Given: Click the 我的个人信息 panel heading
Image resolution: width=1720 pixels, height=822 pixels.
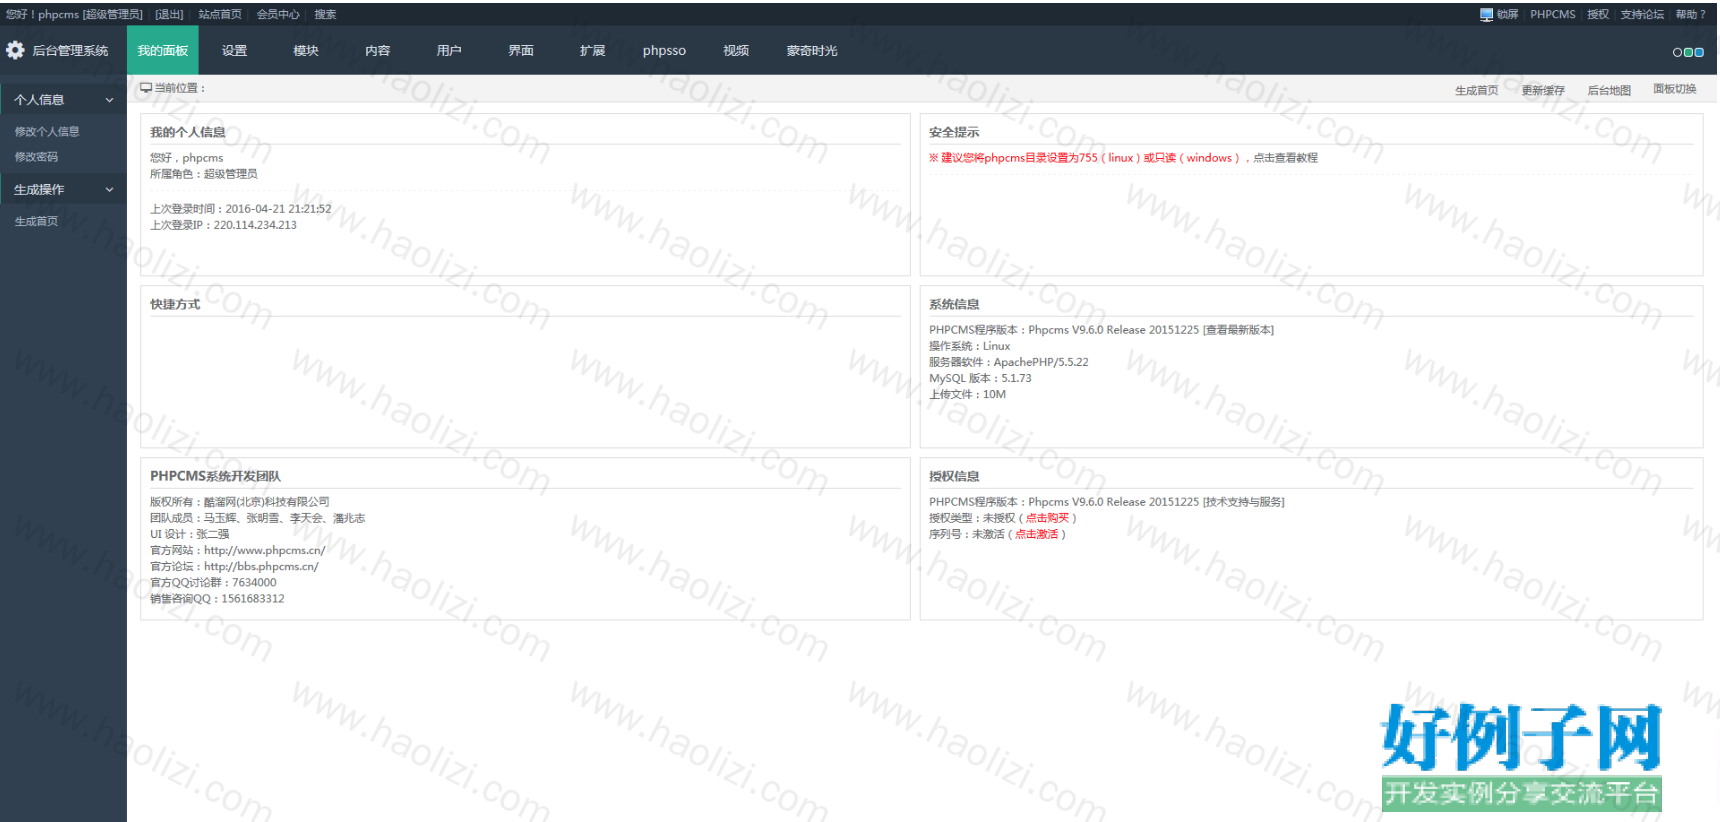Looking at the screenshot, I should pyautogui.click(x=188, y=132).
